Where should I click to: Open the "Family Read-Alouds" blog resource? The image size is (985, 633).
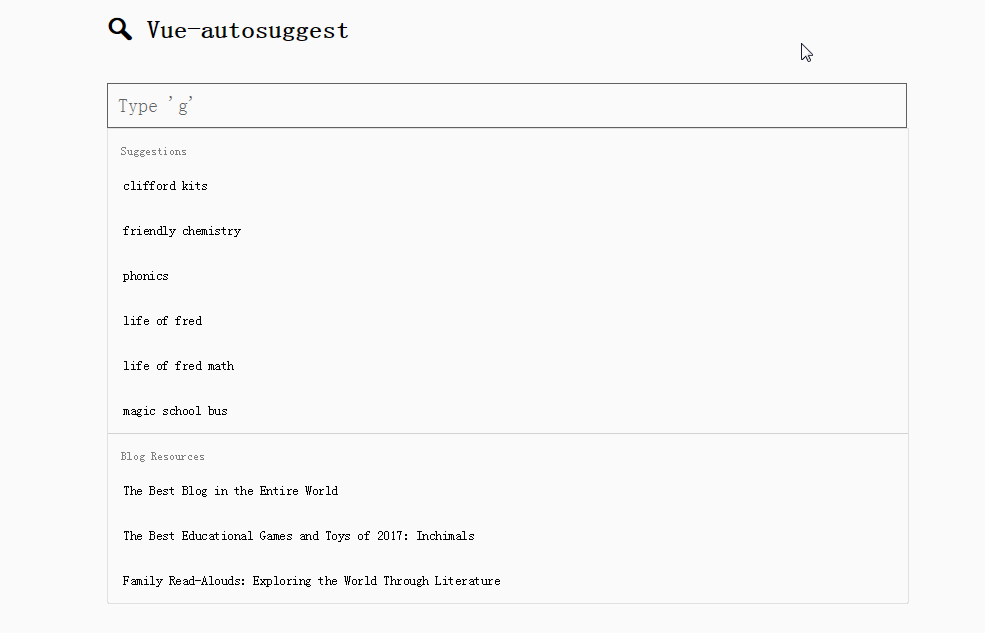click(311, 581)
